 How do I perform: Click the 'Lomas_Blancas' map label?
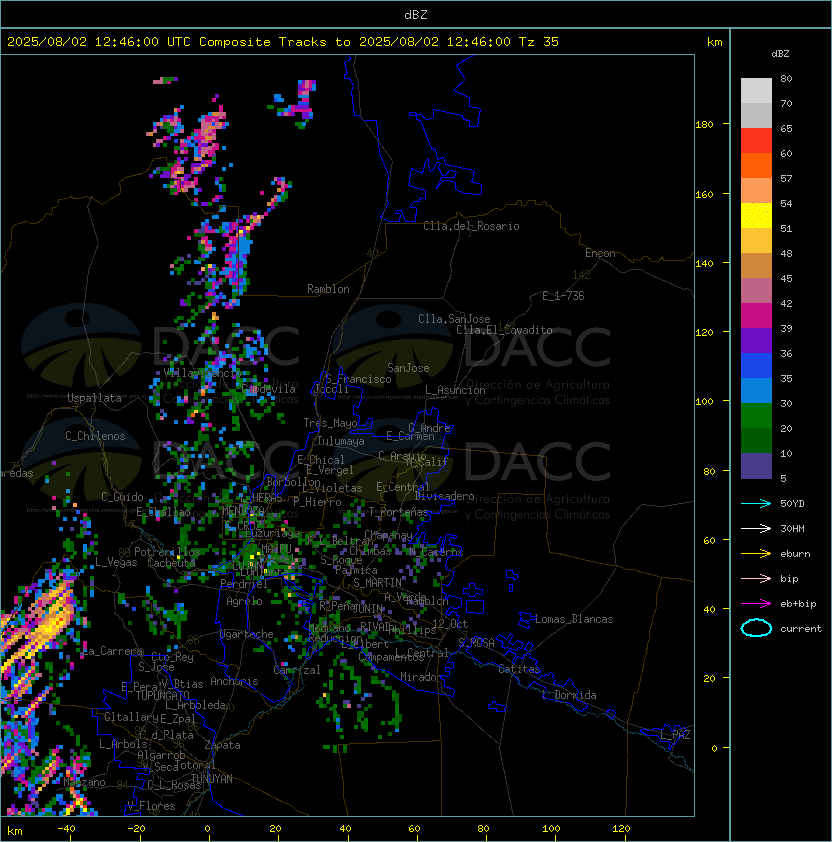(574, 619)
